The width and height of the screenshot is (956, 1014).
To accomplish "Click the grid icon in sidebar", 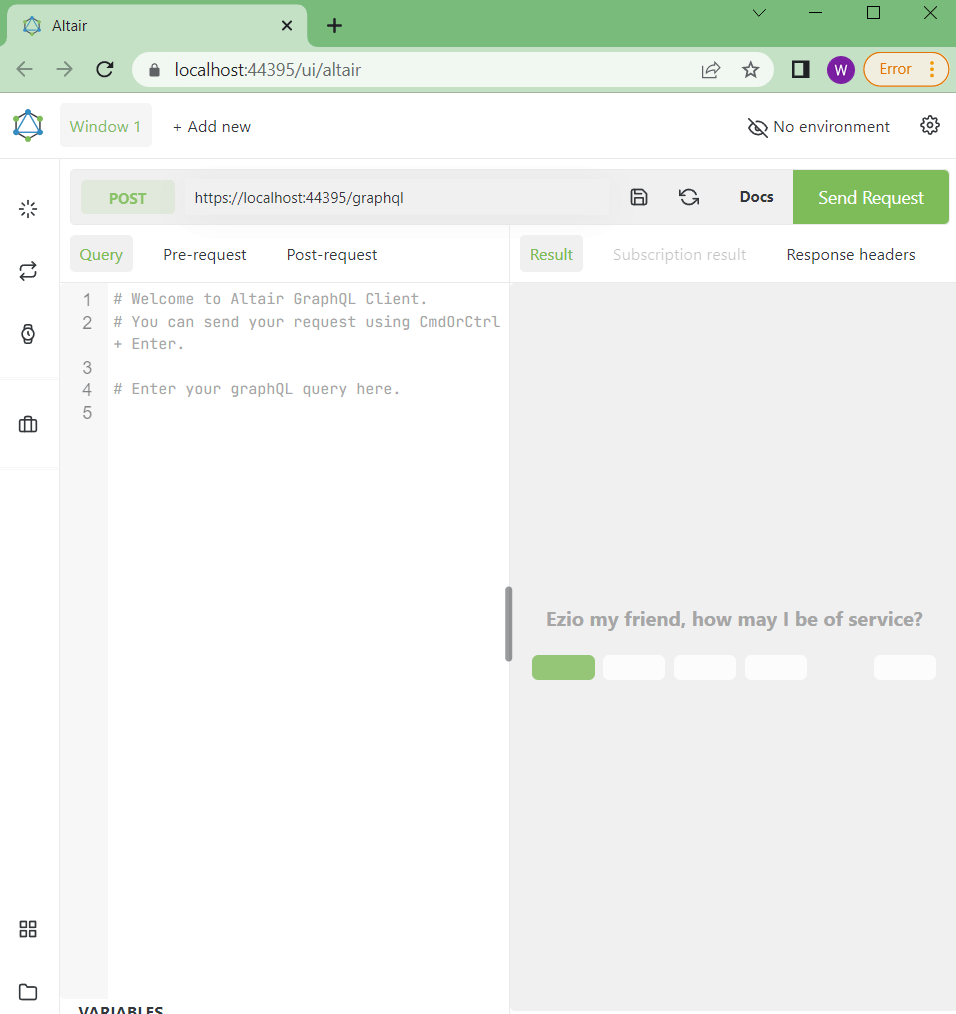I will pyautogui.click(x=28, y=929).
